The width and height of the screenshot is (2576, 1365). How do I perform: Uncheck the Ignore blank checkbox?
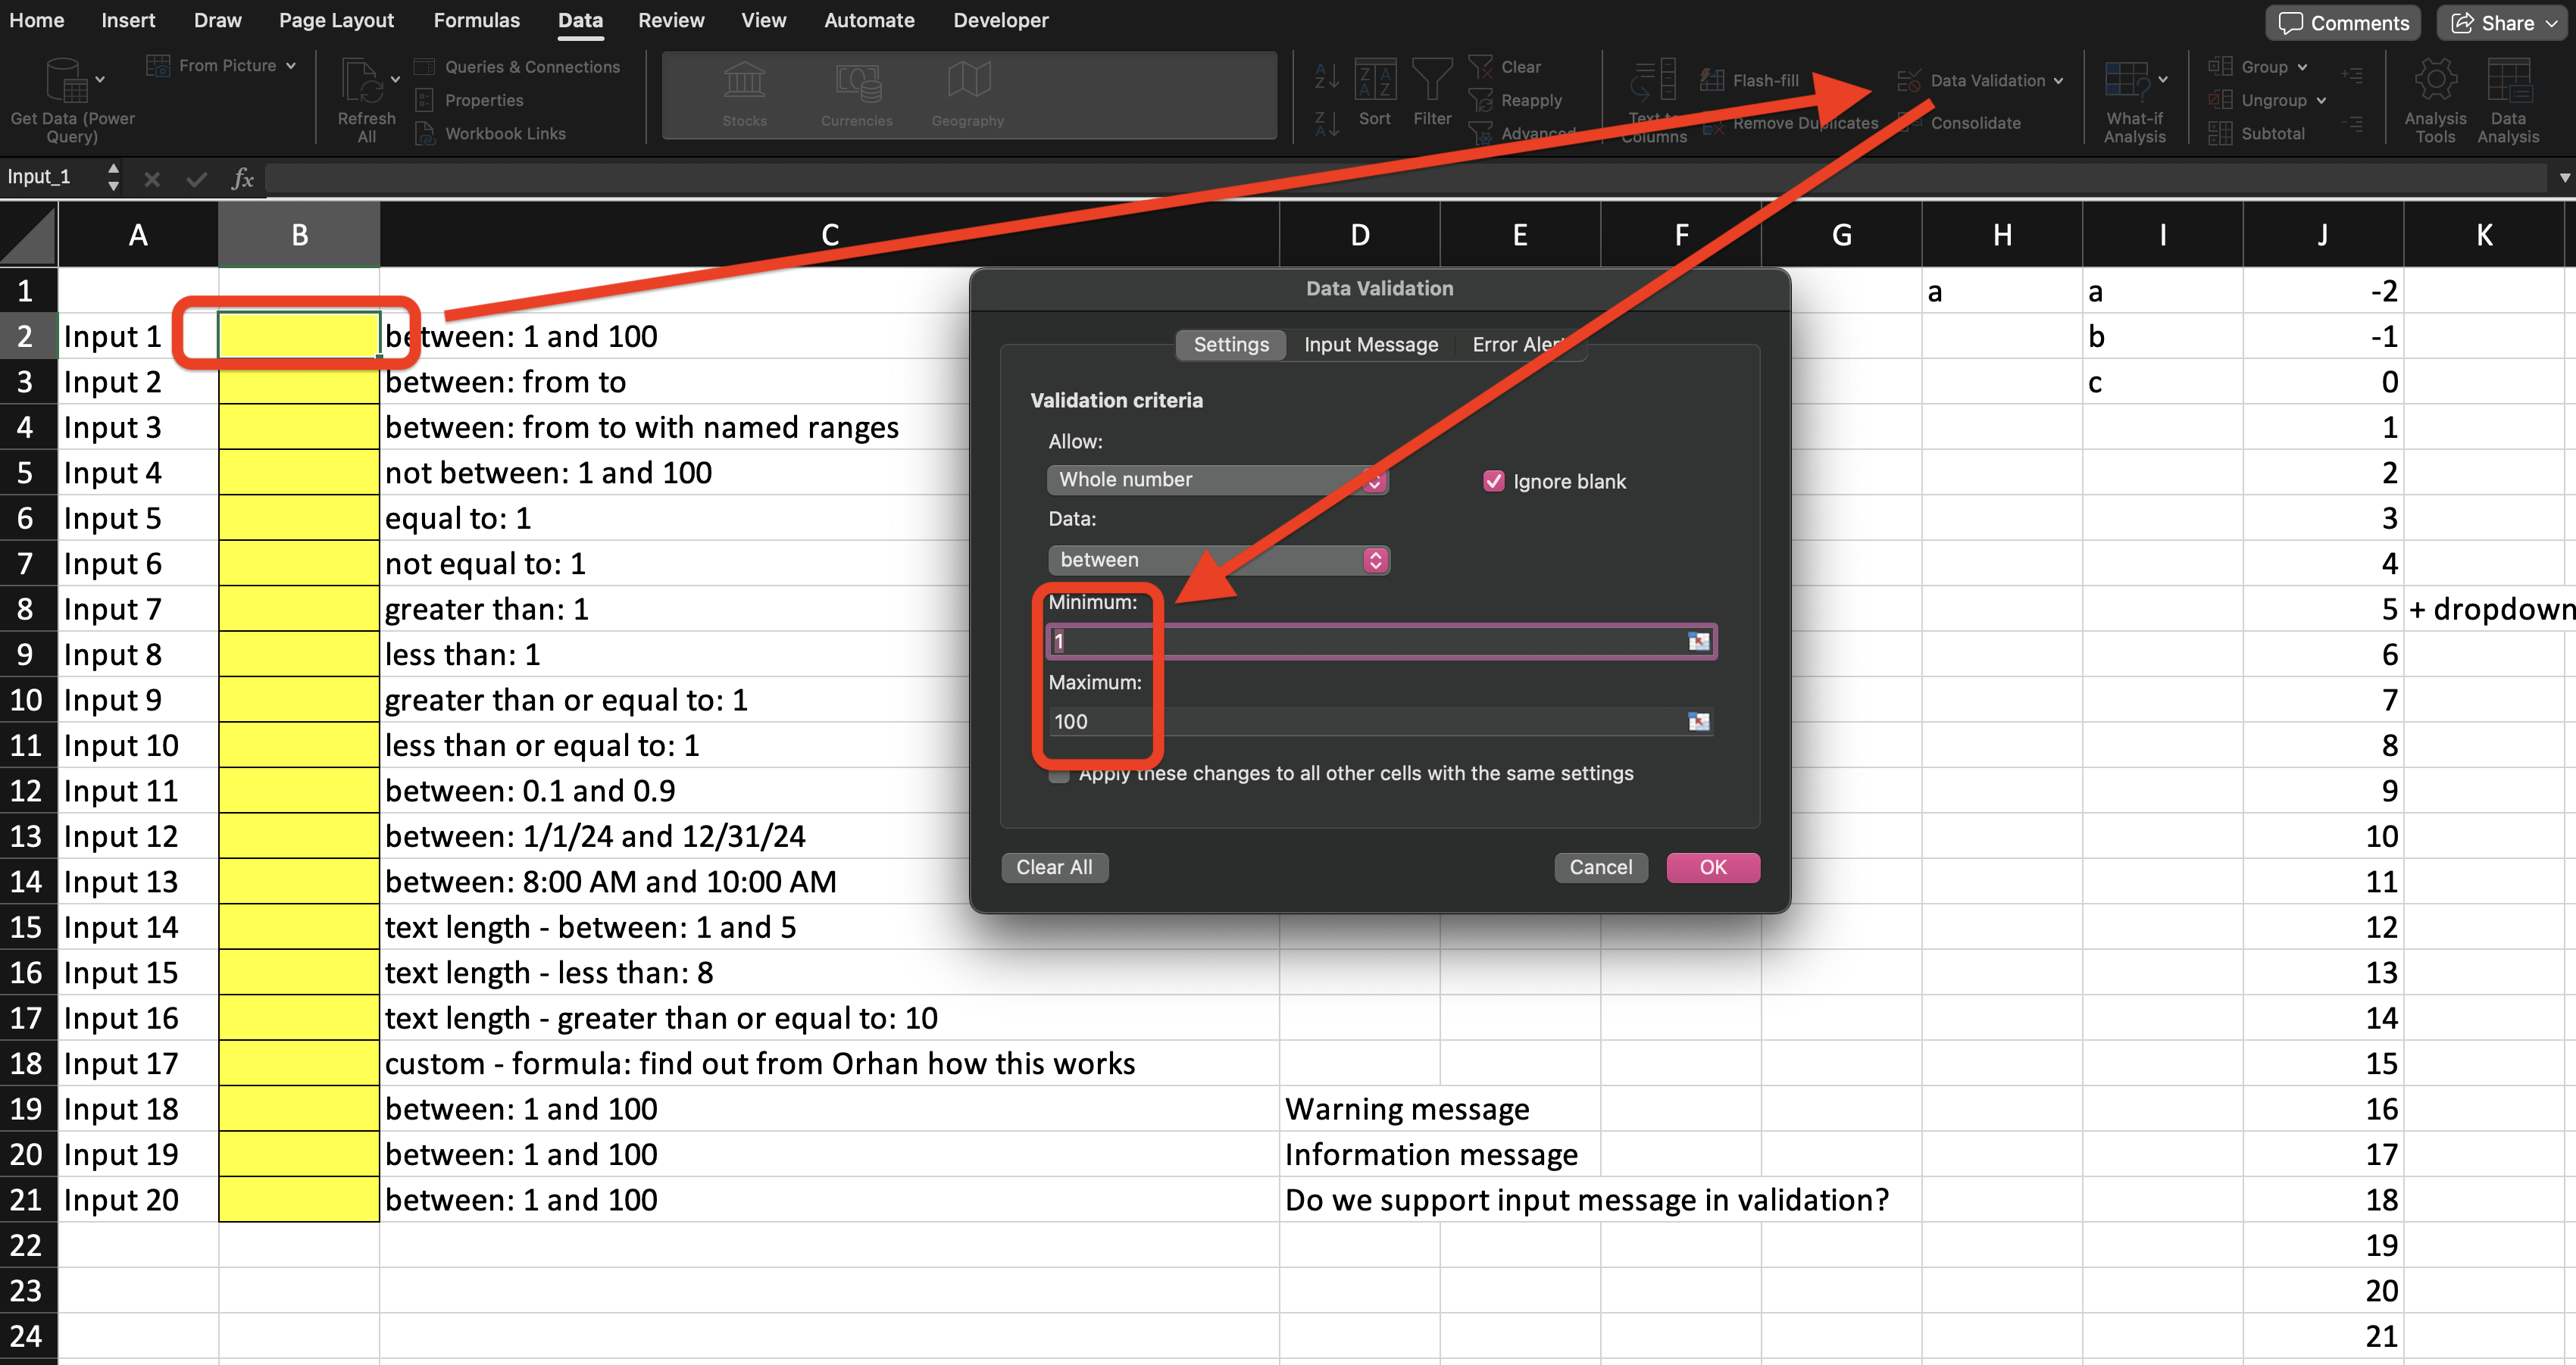coord(1493,481)
